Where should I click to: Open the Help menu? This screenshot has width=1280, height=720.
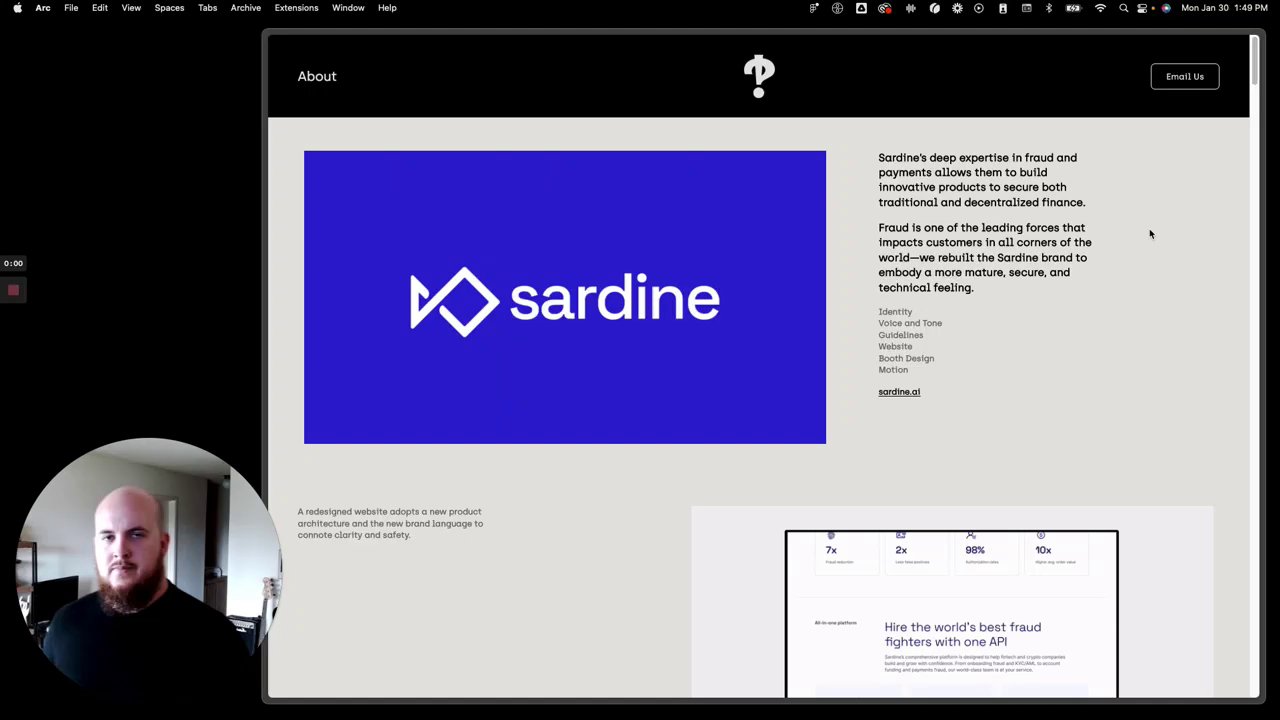coord(387,8)
